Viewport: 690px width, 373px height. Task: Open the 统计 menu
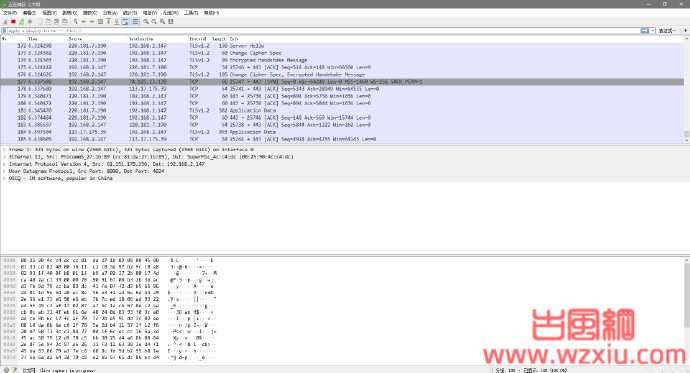coord(130,13)
